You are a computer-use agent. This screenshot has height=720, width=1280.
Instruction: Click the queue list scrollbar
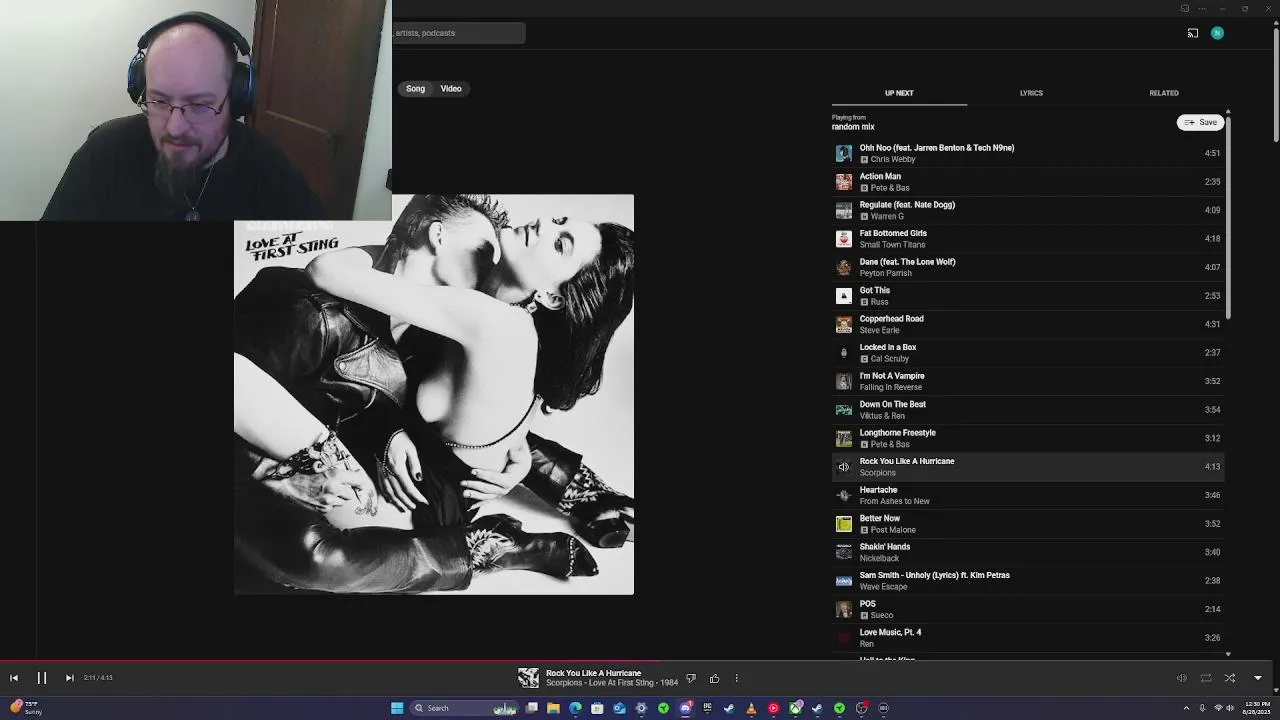coord(1228,217)
